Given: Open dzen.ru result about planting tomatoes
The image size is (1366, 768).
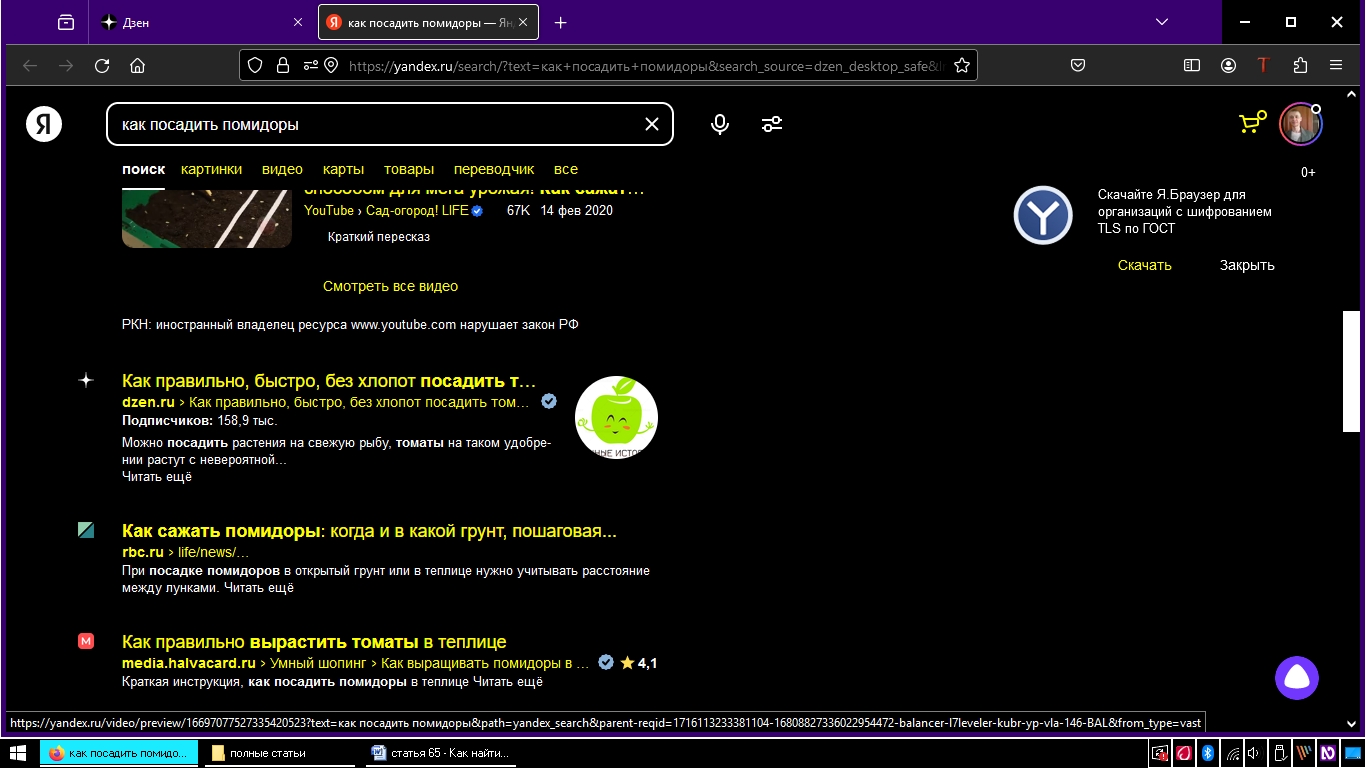Looking at the screenshot, I should pos(329,381).
